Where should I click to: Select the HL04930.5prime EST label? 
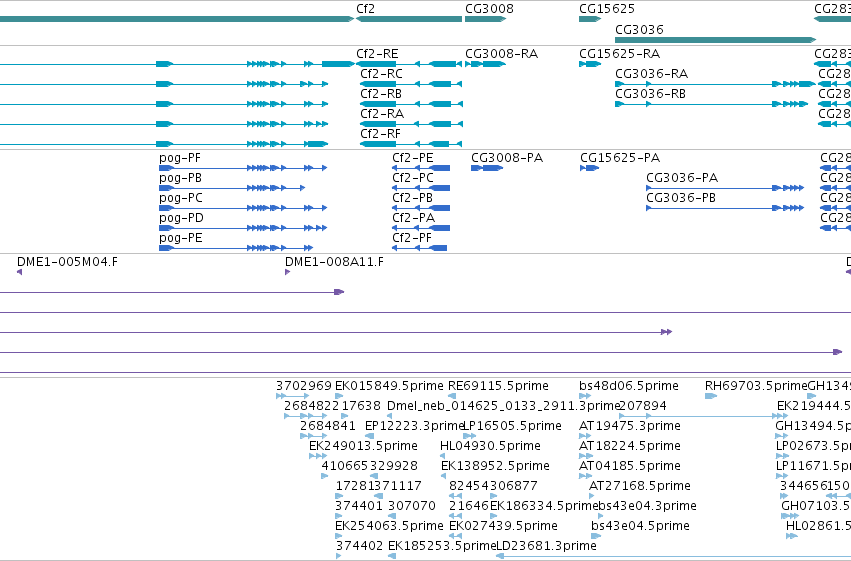point(490,447)
